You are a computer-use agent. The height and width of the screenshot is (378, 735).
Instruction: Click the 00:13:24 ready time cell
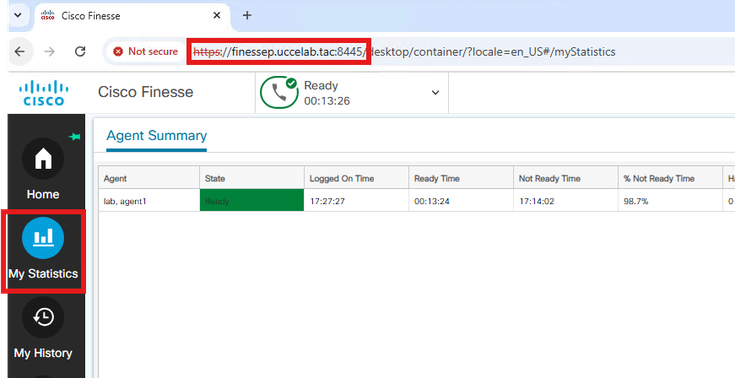coord(461,201)
